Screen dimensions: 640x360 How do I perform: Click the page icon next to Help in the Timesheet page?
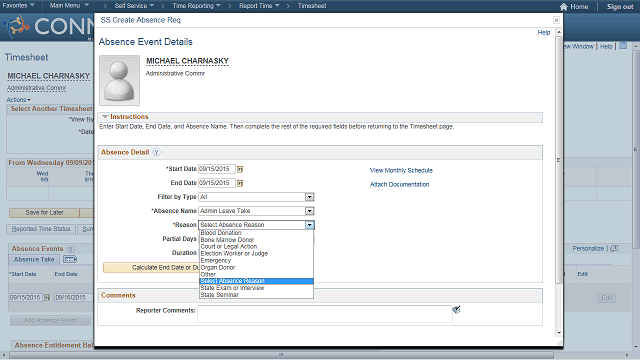(x=623, y=46)
